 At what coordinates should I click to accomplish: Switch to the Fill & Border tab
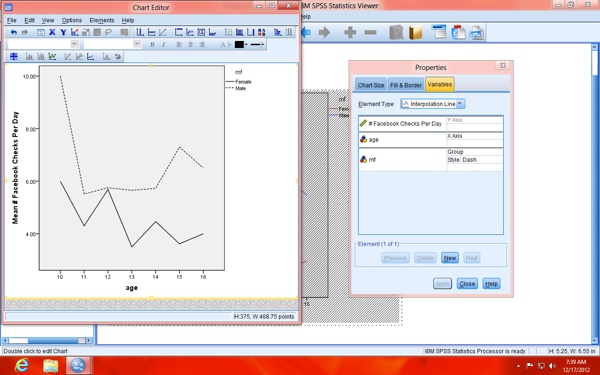406,85
